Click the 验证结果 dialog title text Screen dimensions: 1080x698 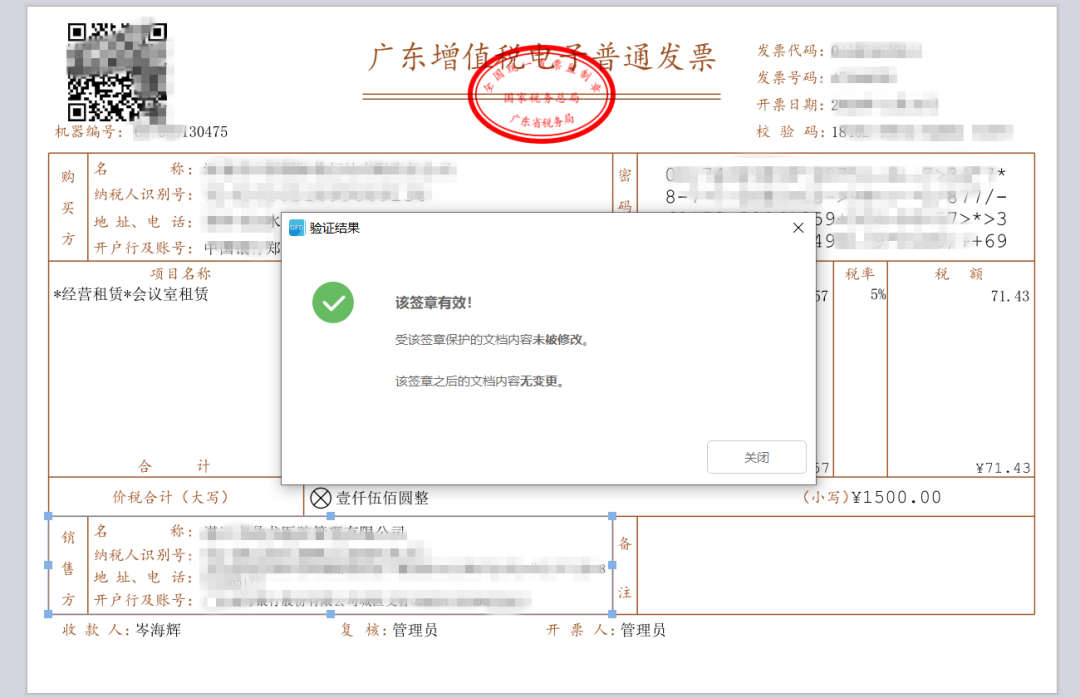[x=335, y=228]
